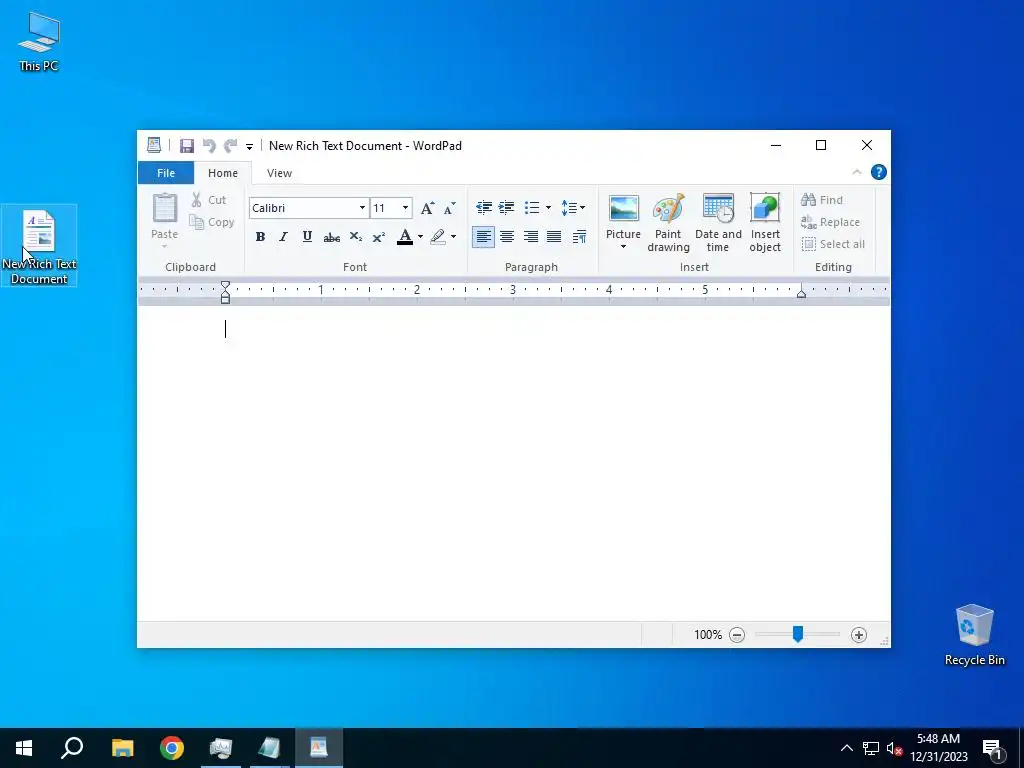Toggle Subscript formatting
Screen dimensions: 1024x768
tap(355, 236)
